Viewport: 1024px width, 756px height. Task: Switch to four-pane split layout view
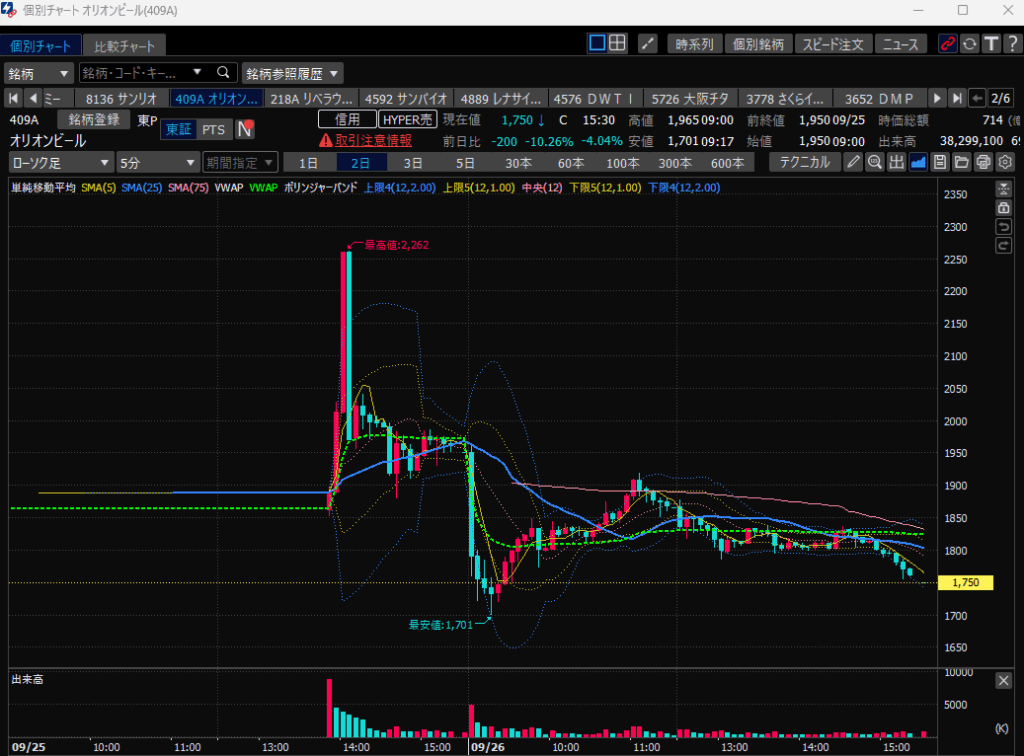pyautogui.click(x=618, y=43)
